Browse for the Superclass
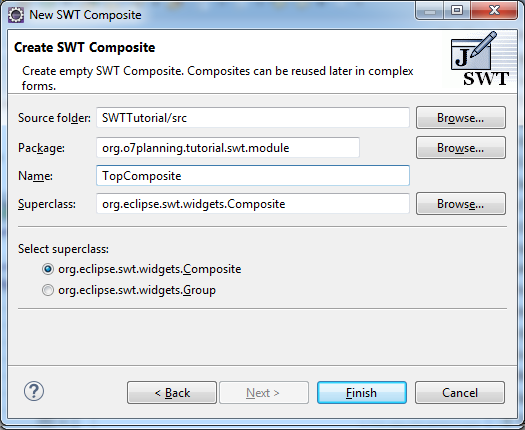 [x=461, y=204]
